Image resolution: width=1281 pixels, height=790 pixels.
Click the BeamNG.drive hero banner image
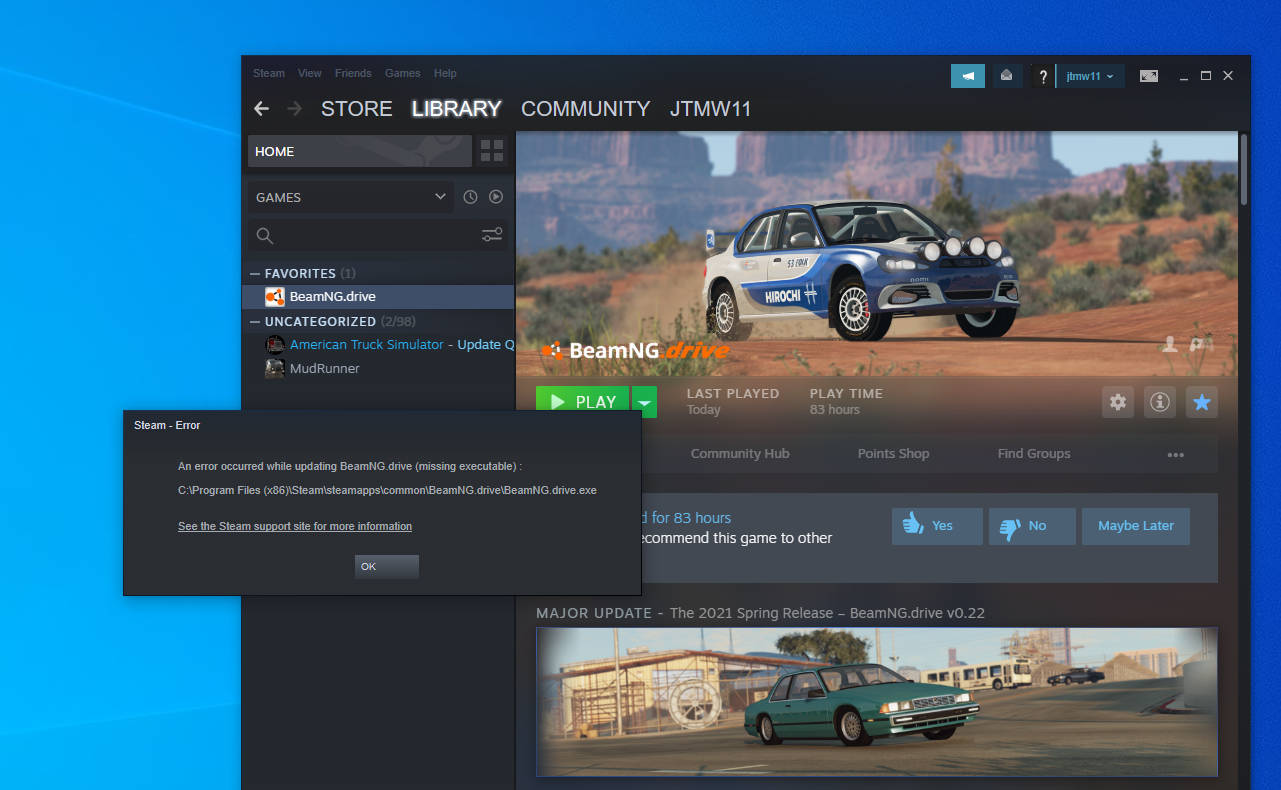pyautogui.click(x=877, y=254)
